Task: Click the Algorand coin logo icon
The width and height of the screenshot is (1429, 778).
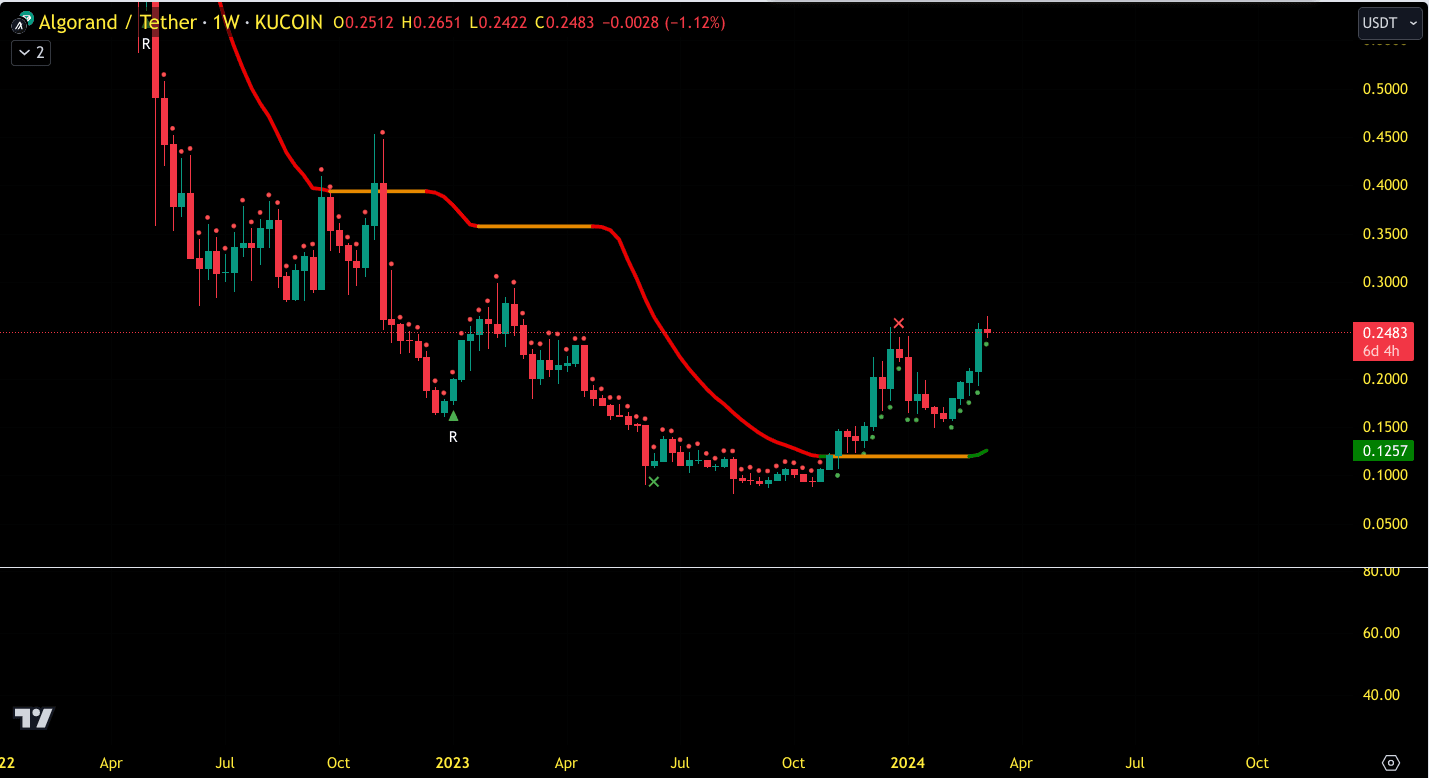Action: tap(21, 21)
